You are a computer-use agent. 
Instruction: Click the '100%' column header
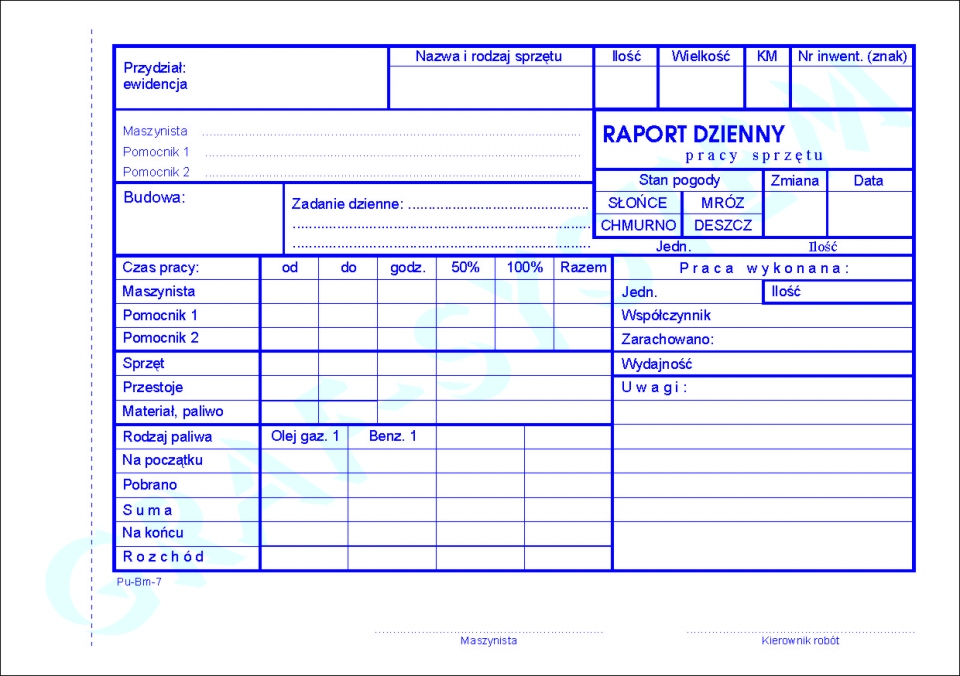coord(525,267)
